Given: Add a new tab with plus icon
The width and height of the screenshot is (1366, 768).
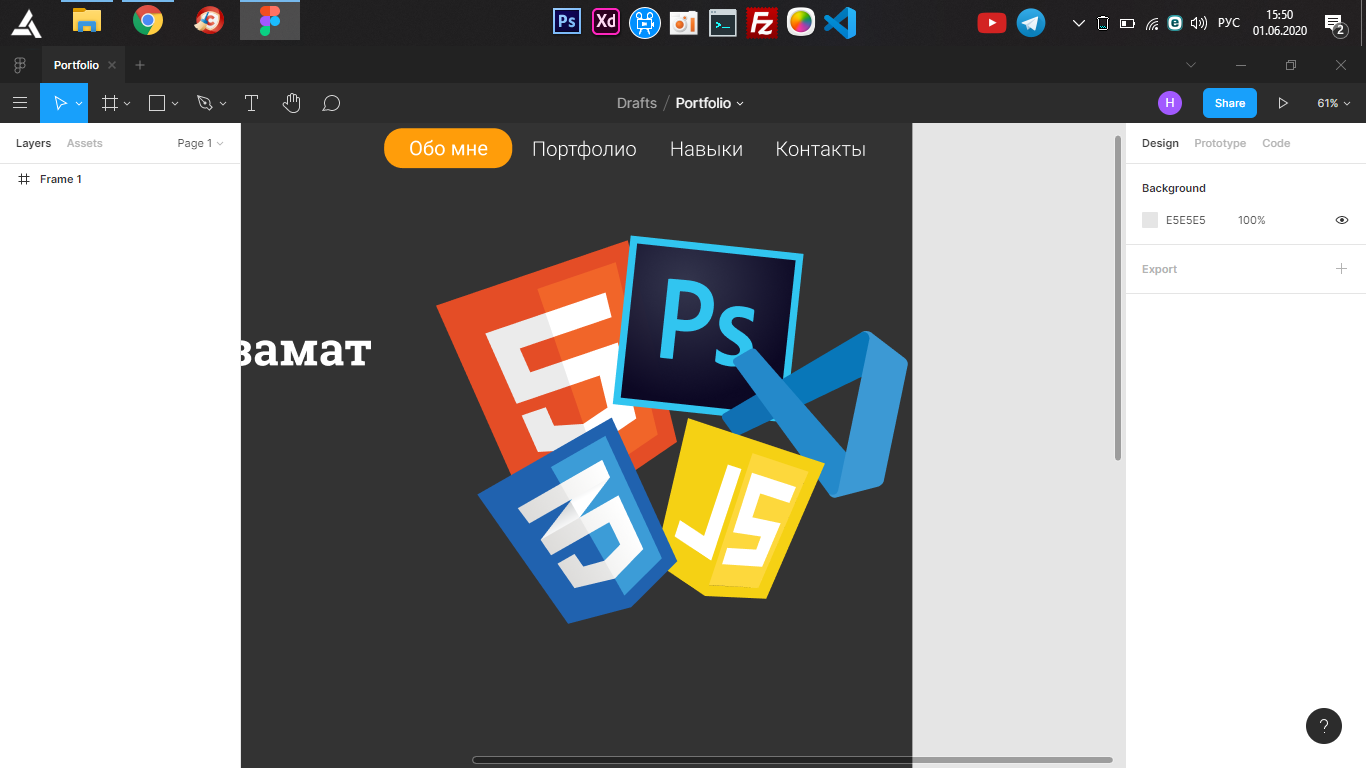Looking at the screenshot, I should coord(140,65).
